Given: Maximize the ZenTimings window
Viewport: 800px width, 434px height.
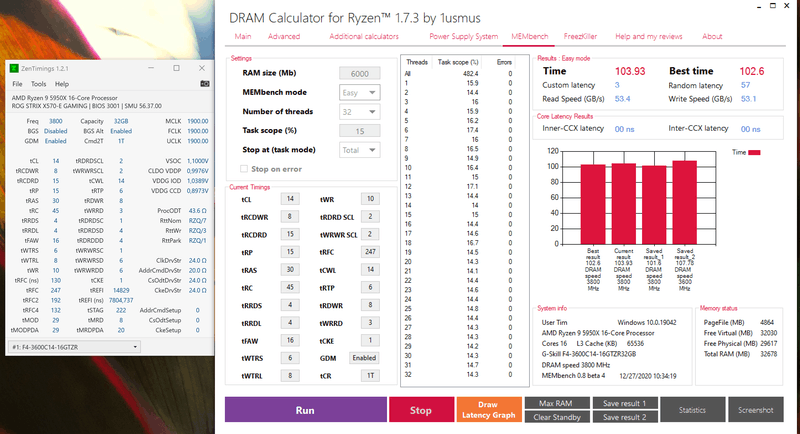Looking at the screenshot, I should tap(177, 68).
